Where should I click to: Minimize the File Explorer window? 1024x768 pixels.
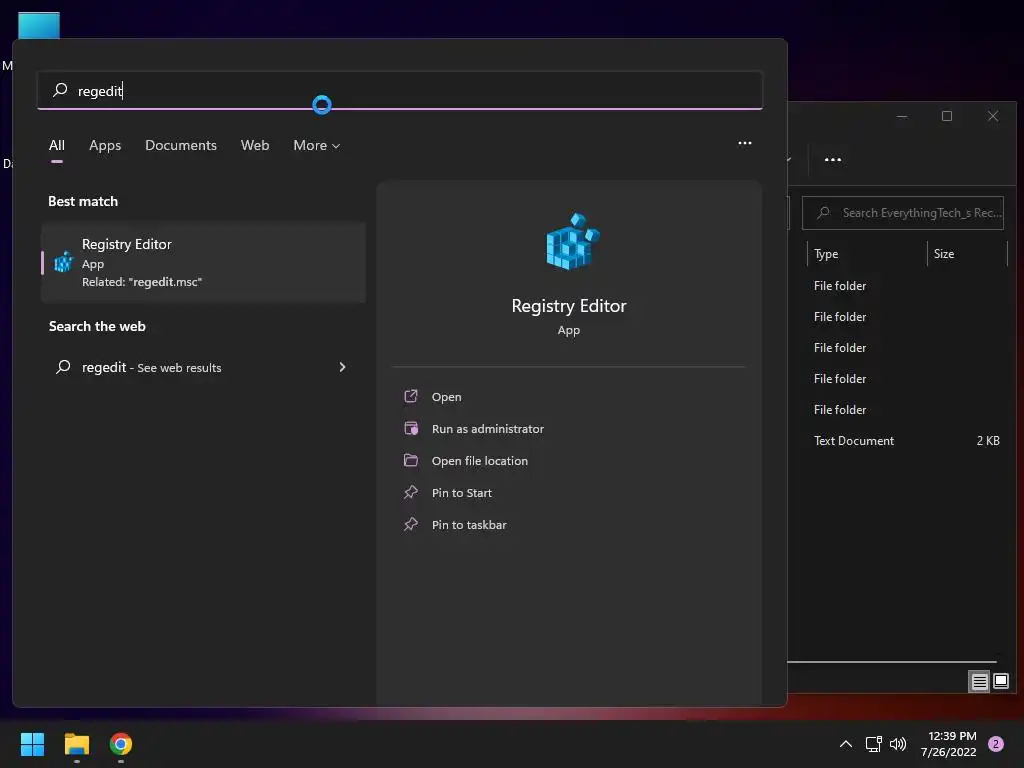902,116
